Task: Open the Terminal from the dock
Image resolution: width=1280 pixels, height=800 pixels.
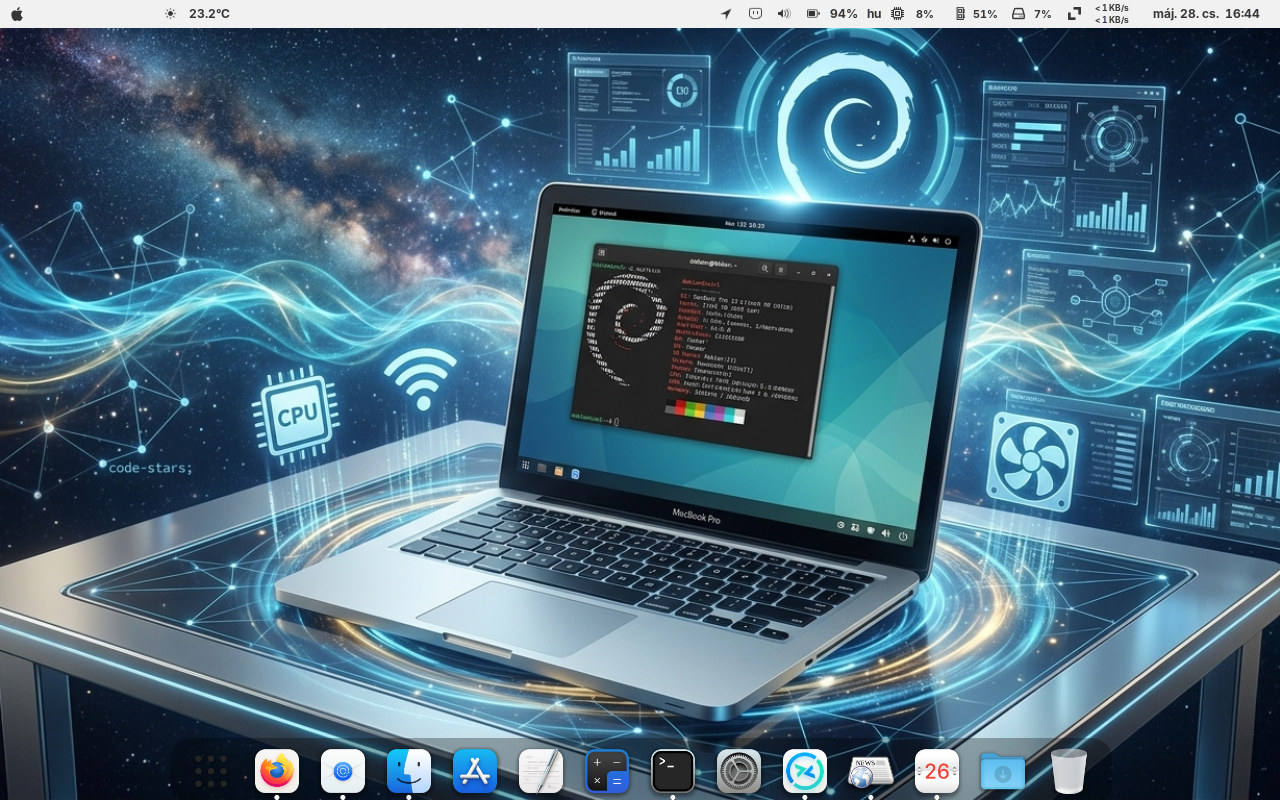Action: pos(673,771)
